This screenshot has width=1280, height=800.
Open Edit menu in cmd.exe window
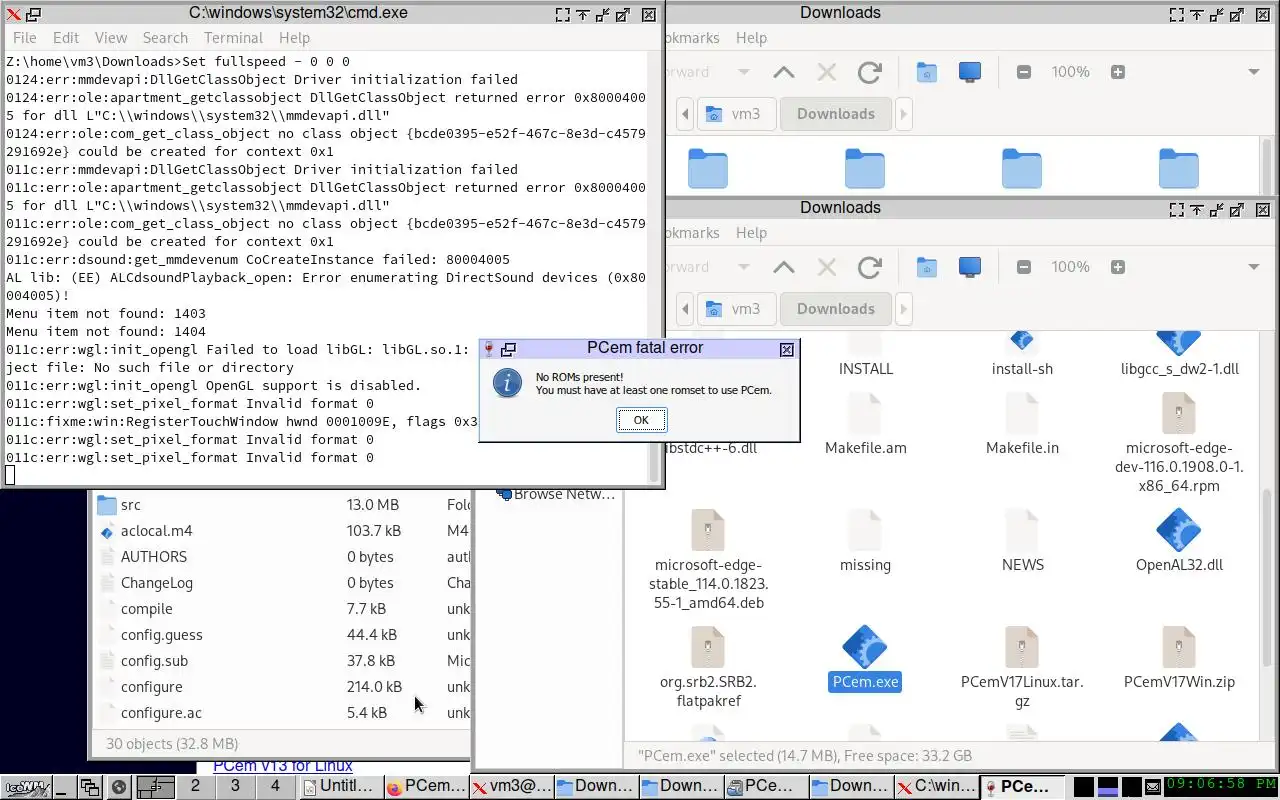point(66,38)
